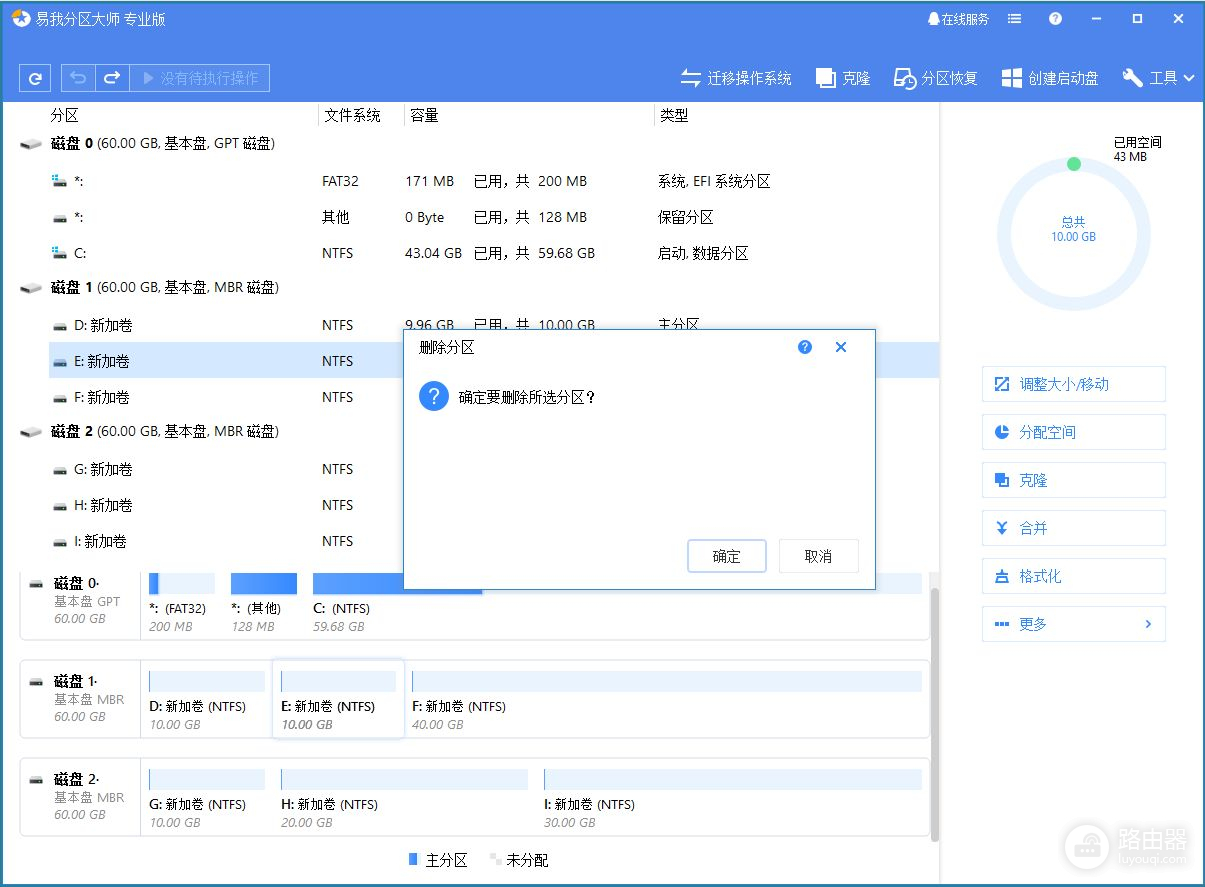
Task: Click the help question mark in delete dialog
Action: tap(805, 347)
